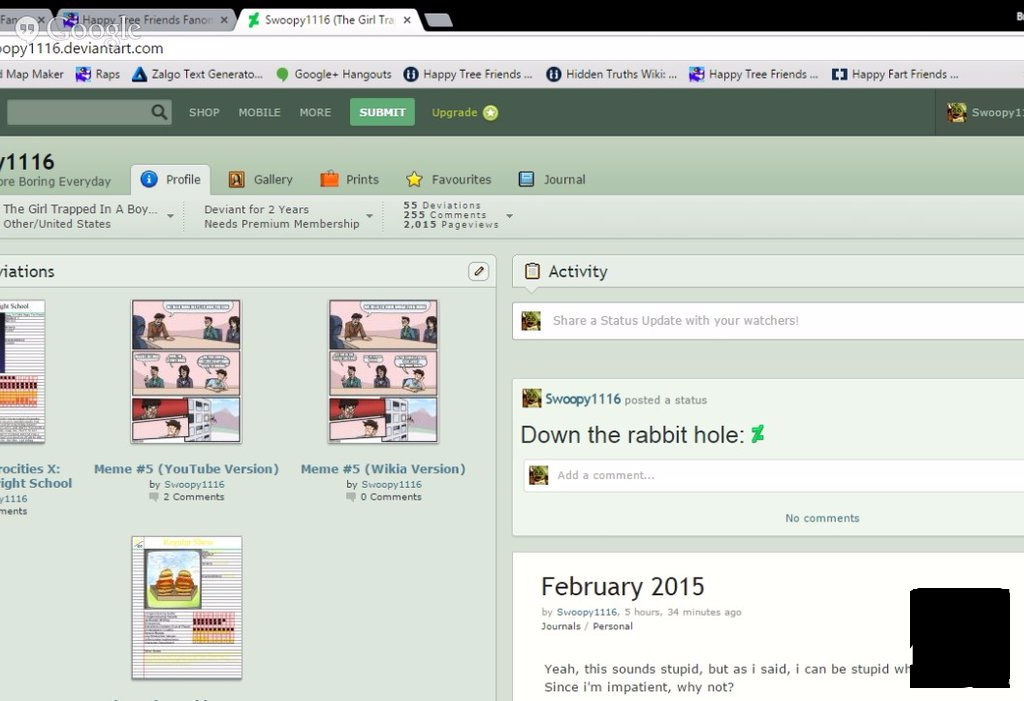This screenshot has height=701, width=1024.
Task: Open the Google+ Hangouts bookmark
Action: coord(334,74)
